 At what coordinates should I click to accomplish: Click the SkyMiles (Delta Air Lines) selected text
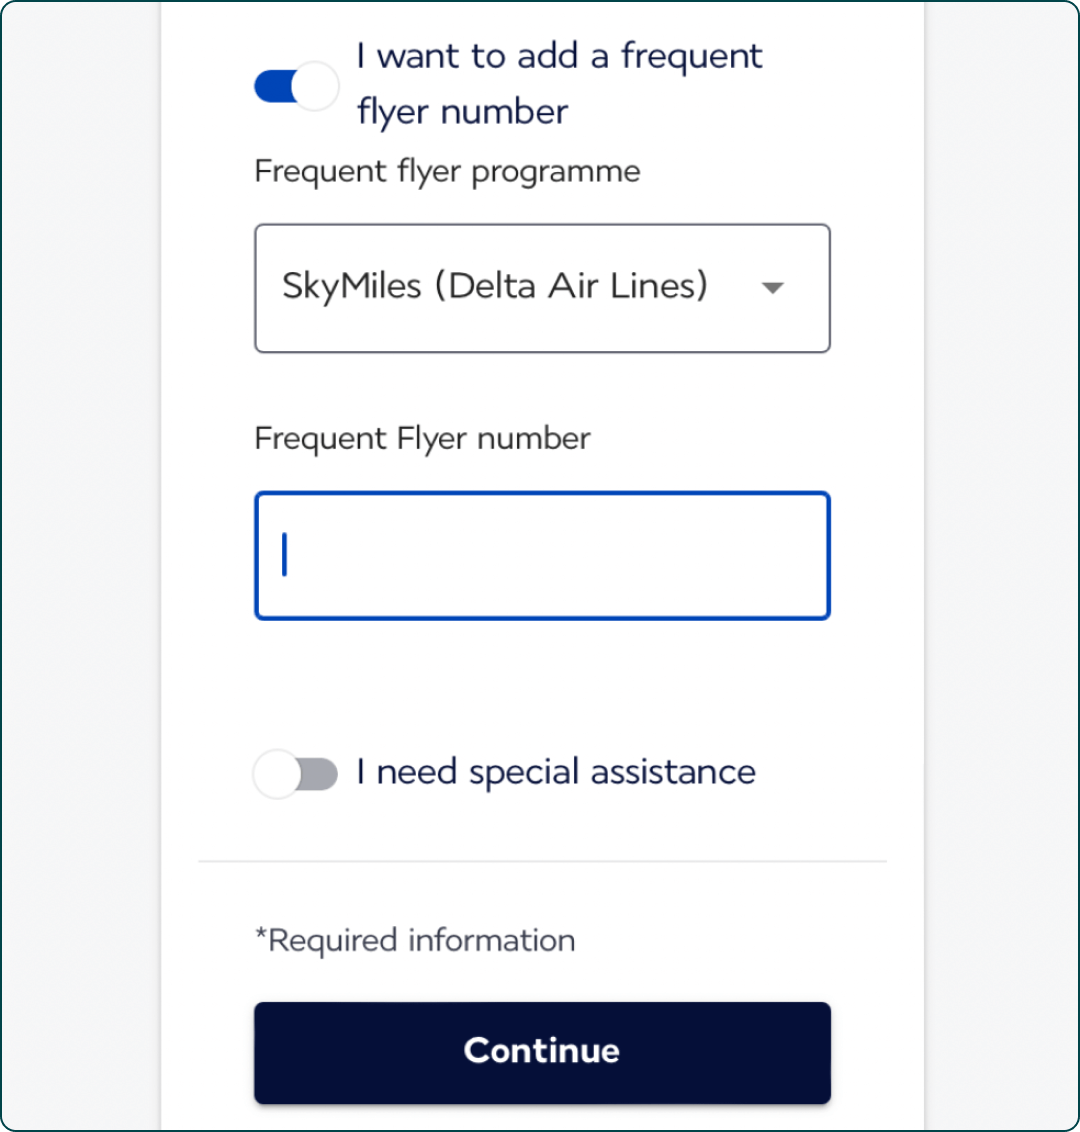[495, 286]
